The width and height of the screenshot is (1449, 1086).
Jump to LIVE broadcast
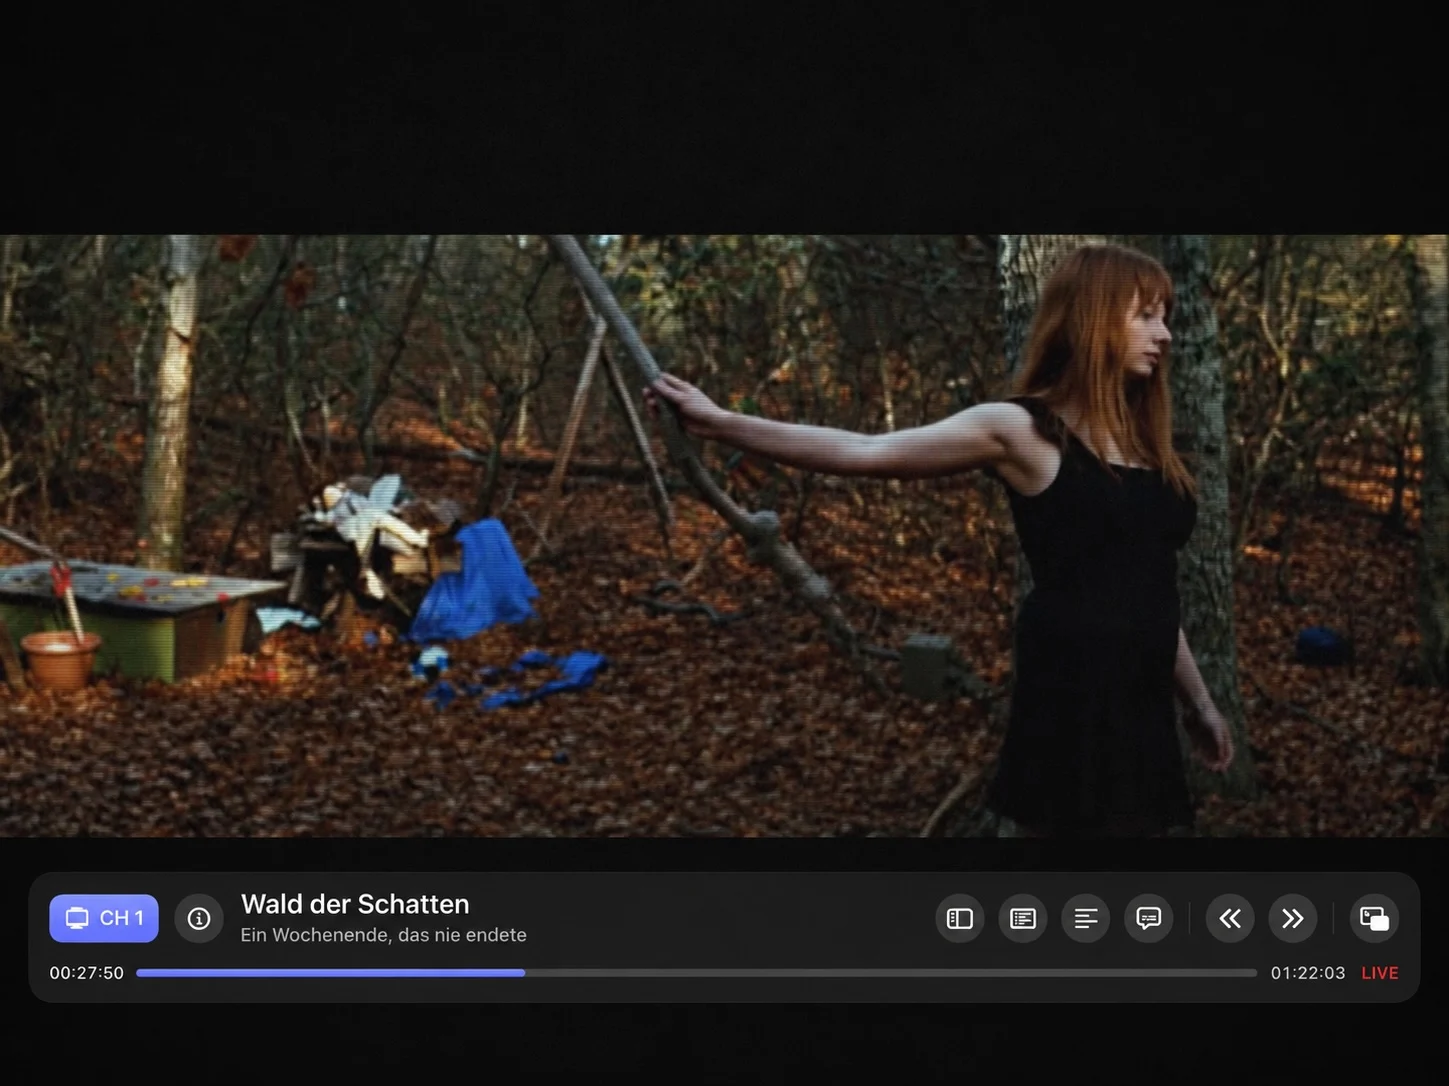[1380, 973]
